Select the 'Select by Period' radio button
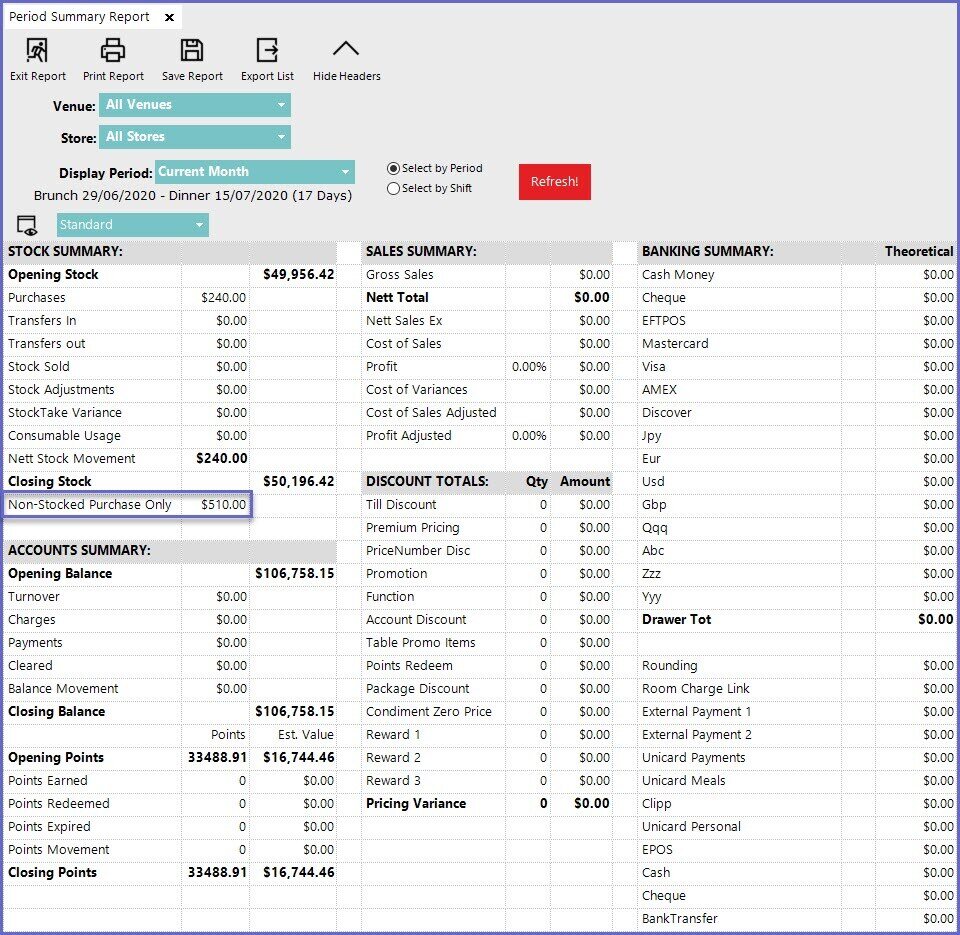 pyautogui.click(x=394, y=169)
